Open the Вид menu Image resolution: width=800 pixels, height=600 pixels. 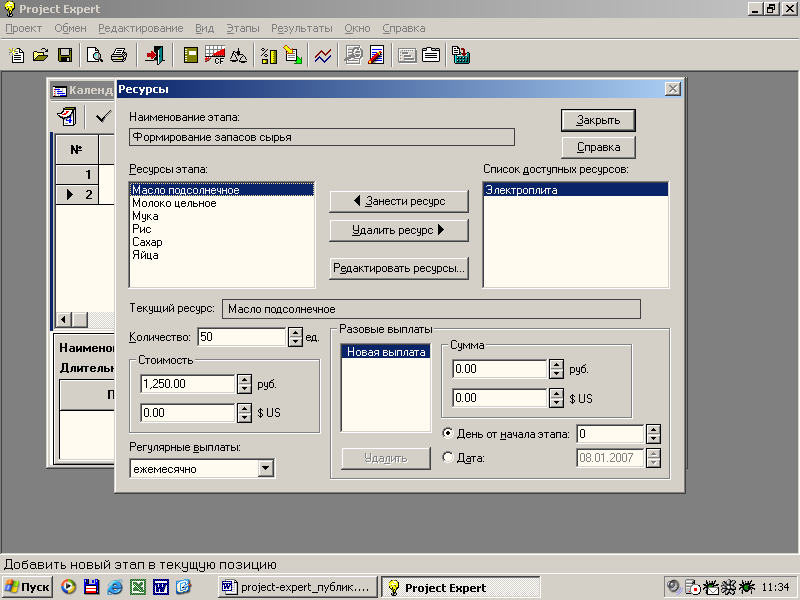click(205, 29)
